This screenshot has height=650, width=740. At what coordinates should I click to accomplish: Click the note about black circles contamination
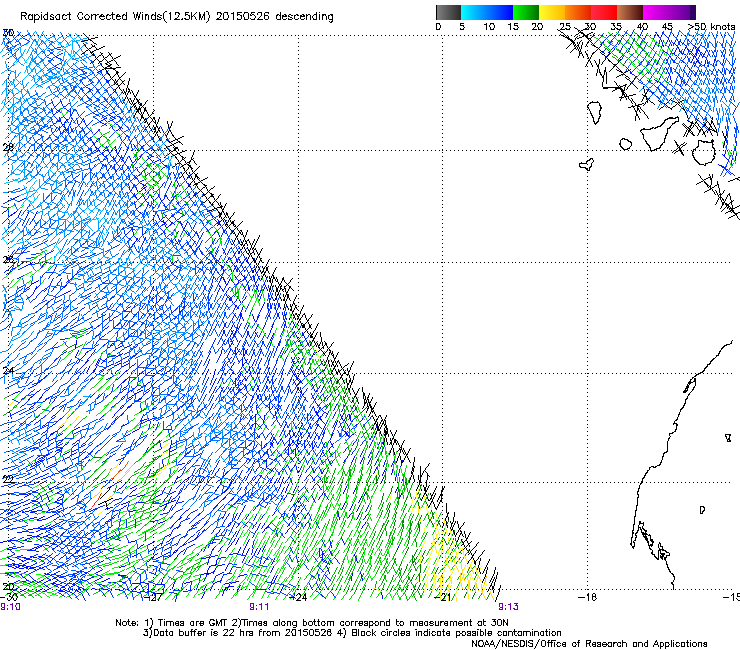click(x=455, y=633)
